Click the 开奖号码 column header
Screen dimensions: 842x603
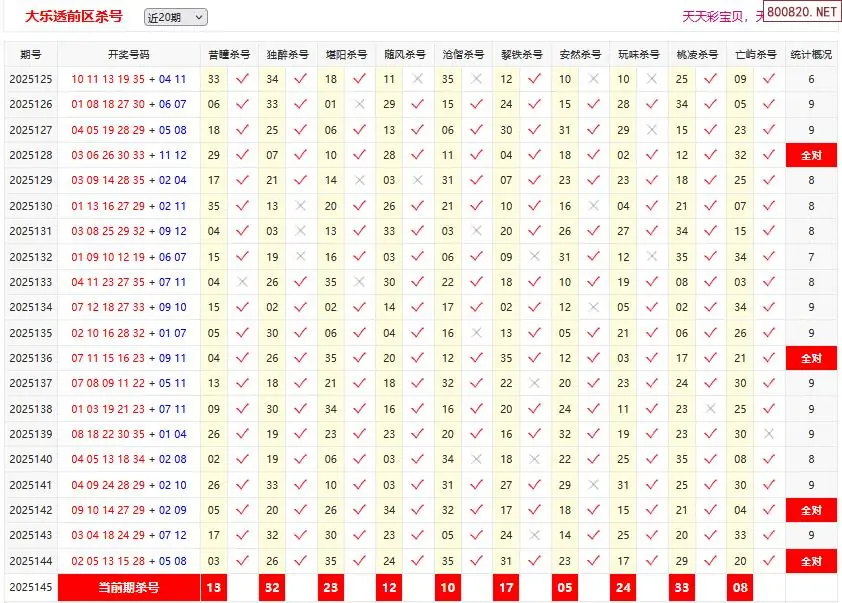[x=129, y=54]
